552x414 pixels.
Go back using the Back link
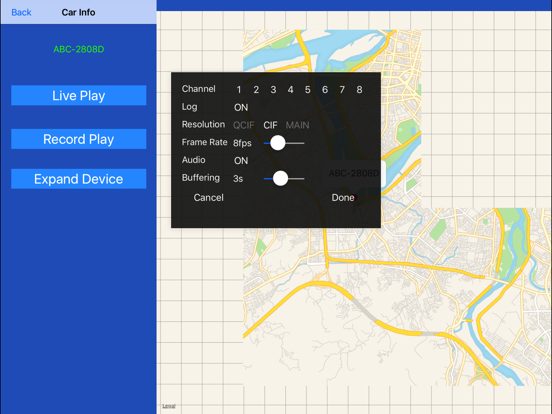[x=21, y=12]
